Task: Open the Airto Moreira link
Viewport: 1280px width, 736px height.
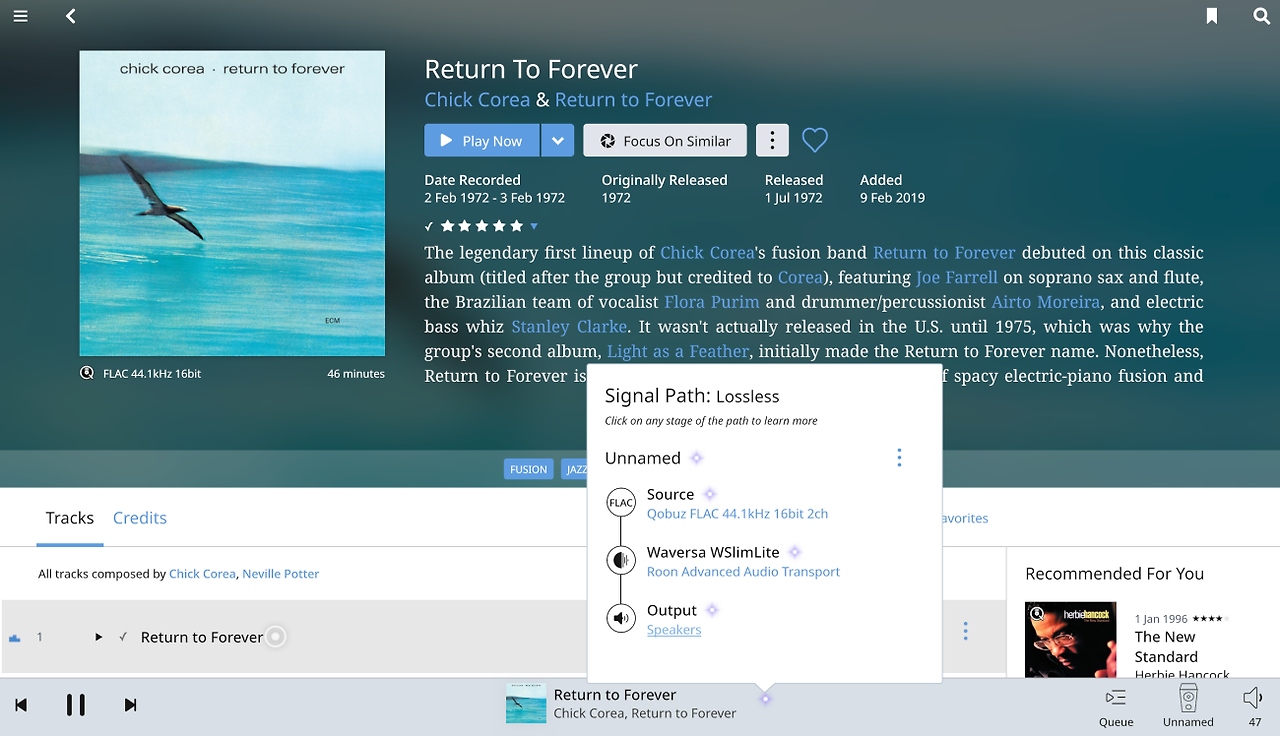Action: coord(1046,302)
